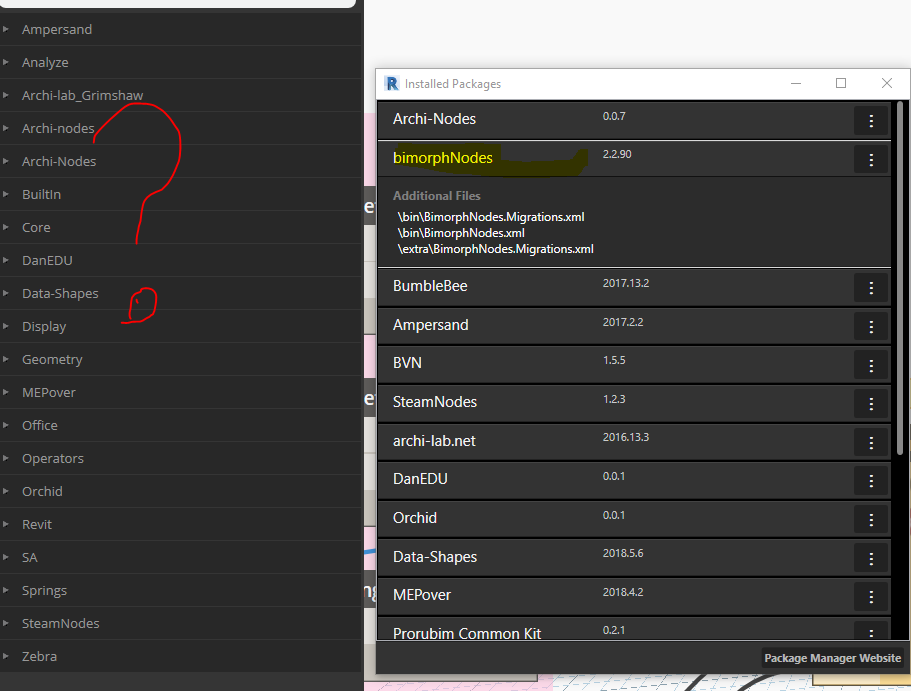Click the BimorphNodes.xml additional file entry
The width and height of the screenshot is (911, 691).
[x=461, y=233]
